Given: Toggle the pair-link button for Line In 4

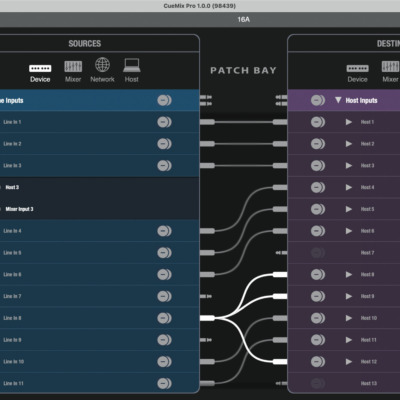Looking at the screenshot, I should point(164,231).
